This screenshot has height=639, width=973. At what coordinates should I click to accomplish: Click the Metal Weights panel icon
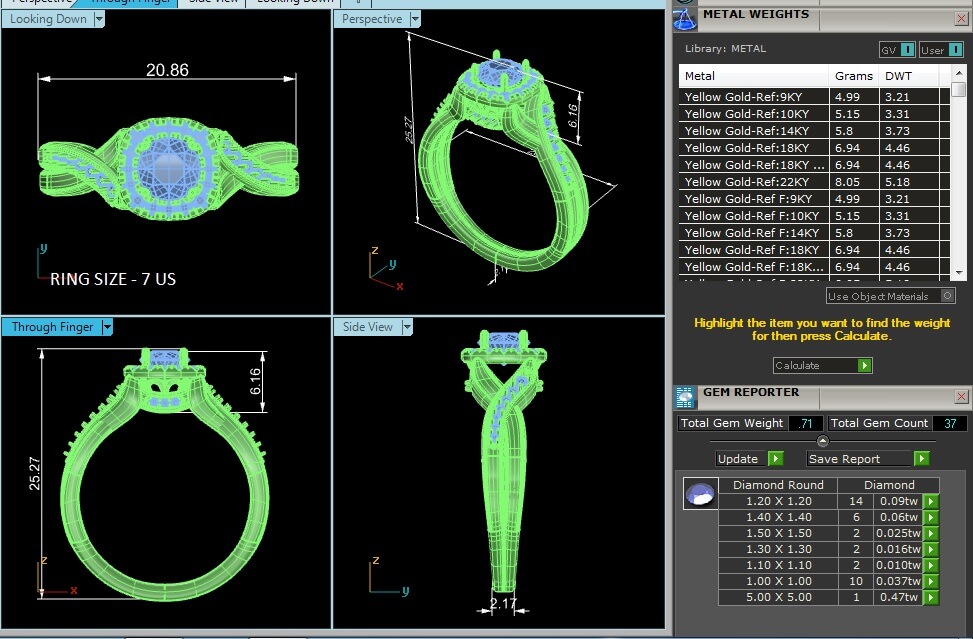pos(685,18)
